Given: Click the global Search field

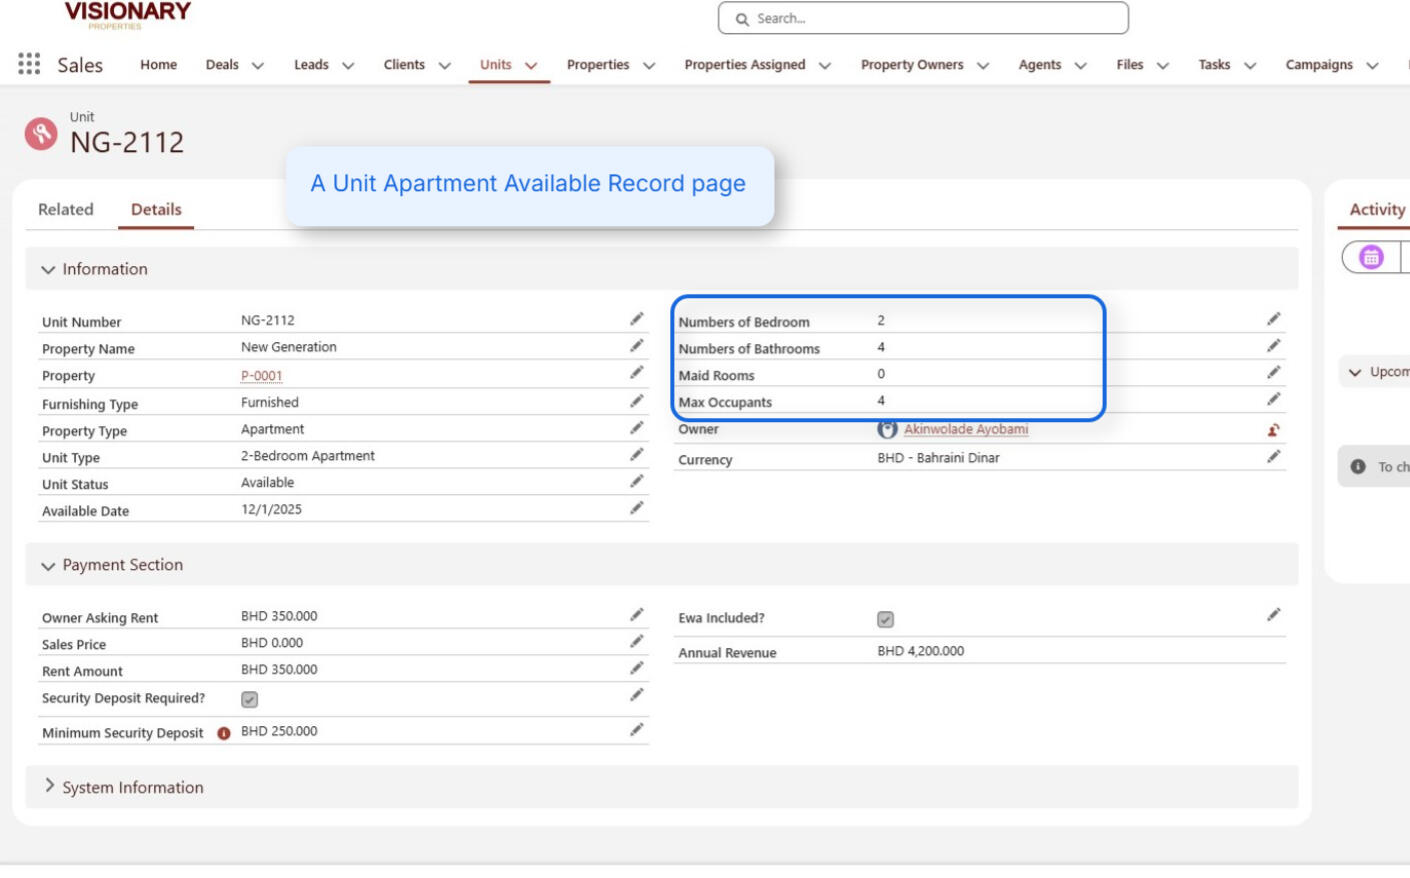Looking at the screenshot, I should pos(923,18).
